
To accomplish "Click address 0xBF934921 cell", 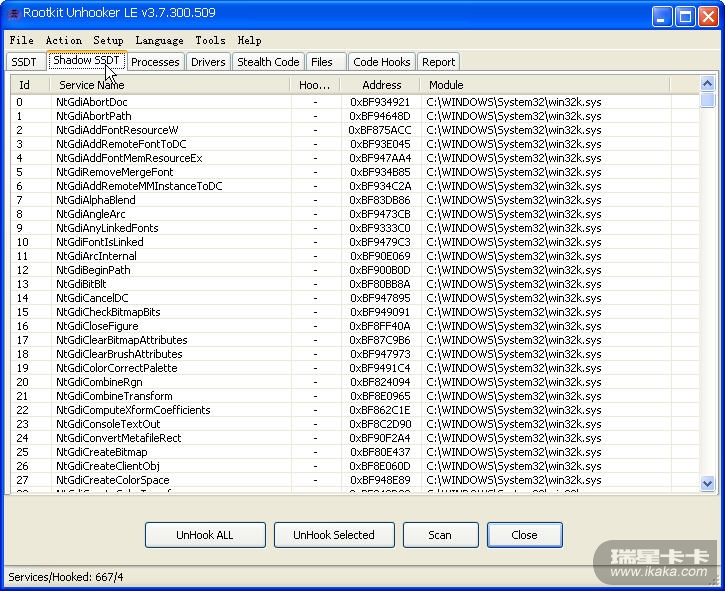I will 380,102.
